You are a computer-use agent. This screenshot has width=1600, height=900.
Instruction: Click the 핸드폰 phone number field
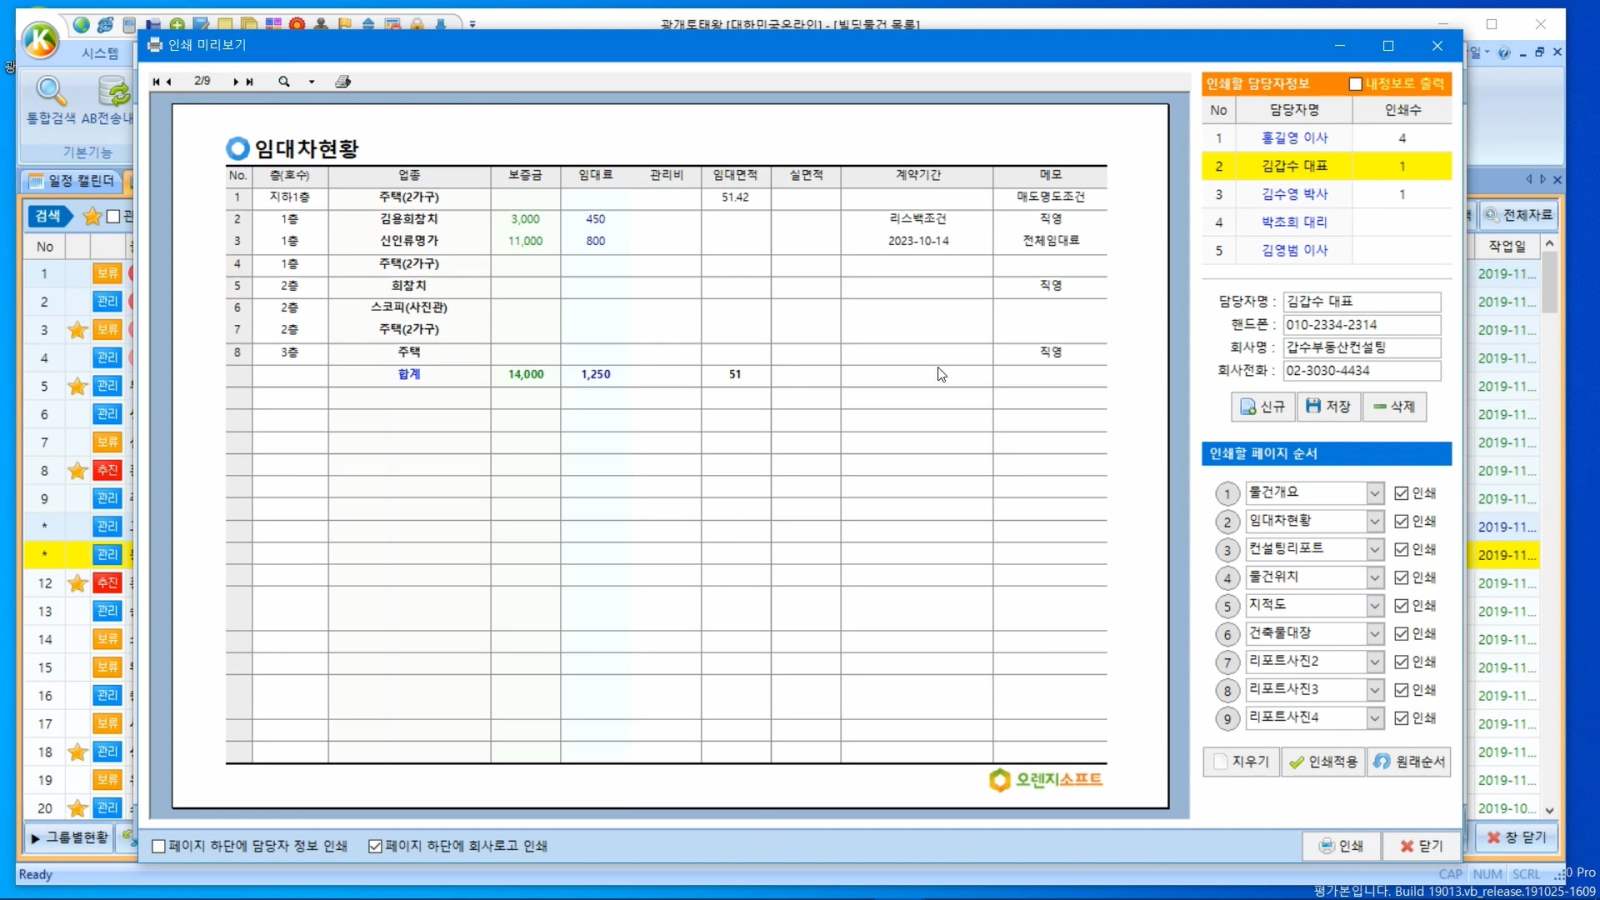[x=1361, y=325]
